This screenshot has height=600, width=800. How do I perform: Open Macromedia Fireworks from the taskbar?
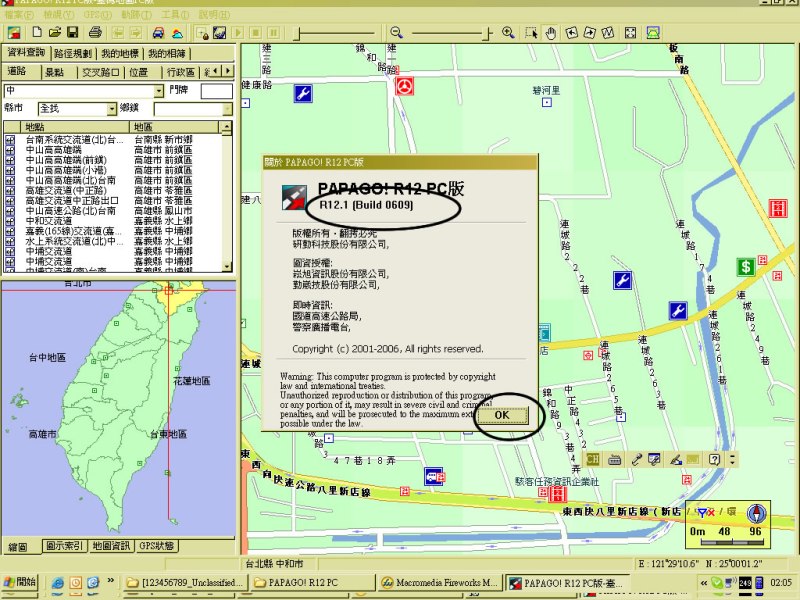(x=439, y=583)
